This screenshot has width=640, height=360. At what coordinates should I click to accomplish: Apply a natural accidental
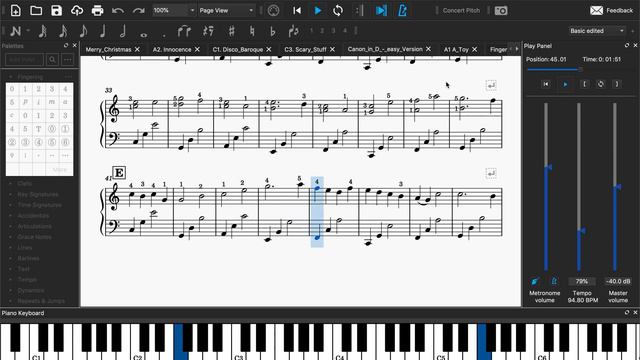click(252, 31)
